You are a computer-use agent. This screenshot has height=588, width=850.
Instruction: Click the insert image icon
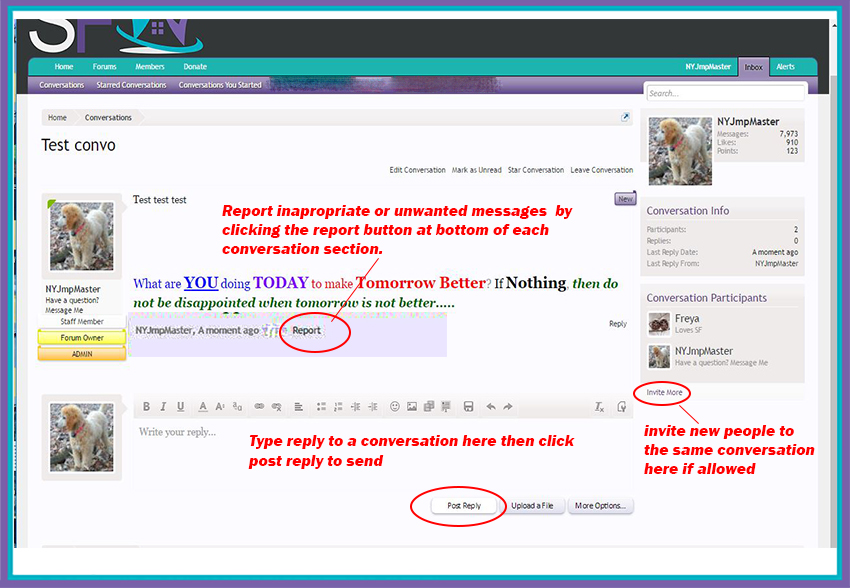pos(412,407)
